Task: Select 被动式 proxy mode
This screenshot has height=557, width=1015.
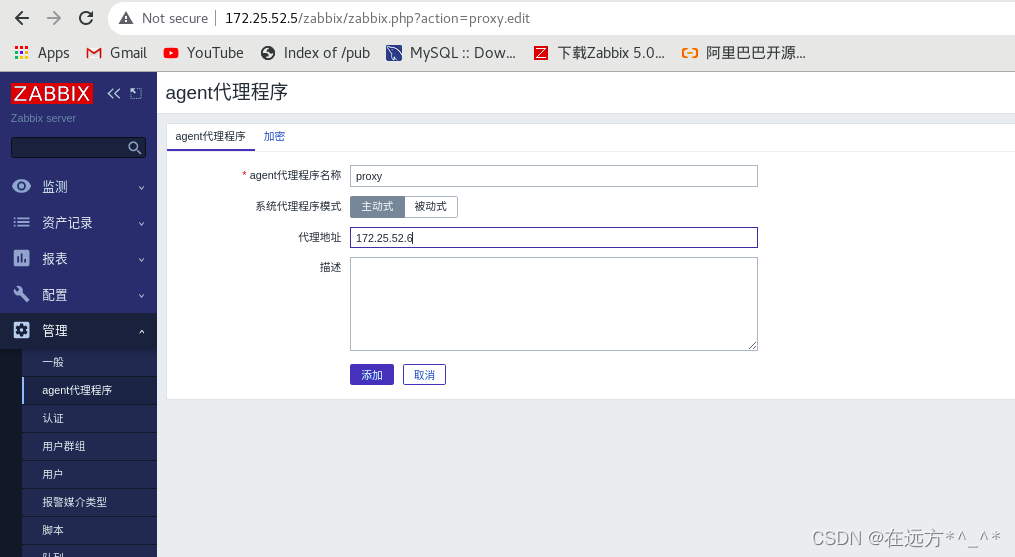Action: tap(430, 207)
